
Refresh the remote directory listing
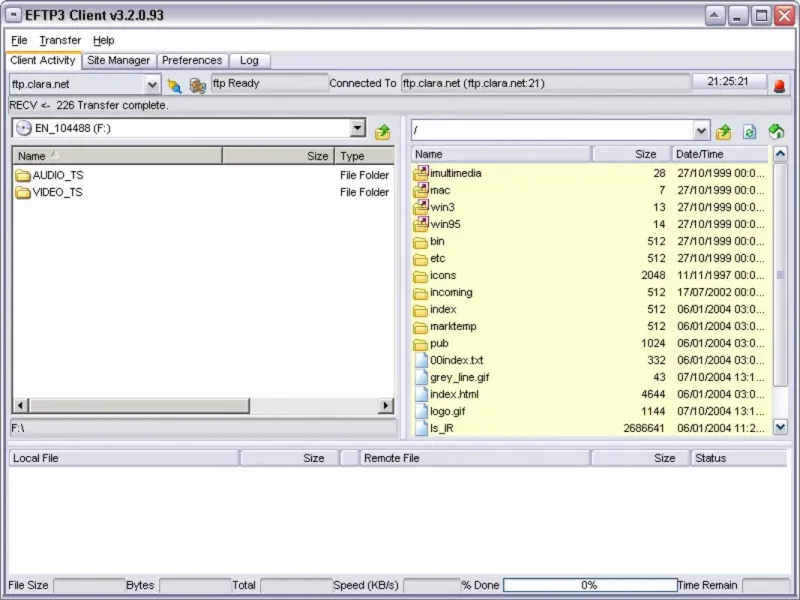[x=749, y=132]
